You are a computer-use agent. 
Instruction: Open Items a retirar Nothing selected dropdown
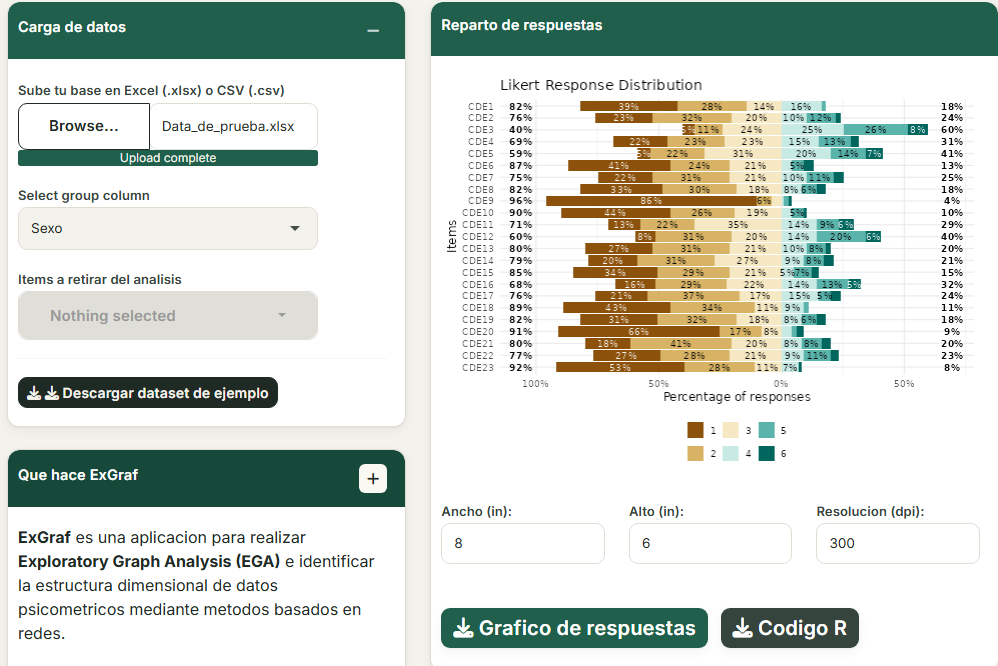(167, 316)
